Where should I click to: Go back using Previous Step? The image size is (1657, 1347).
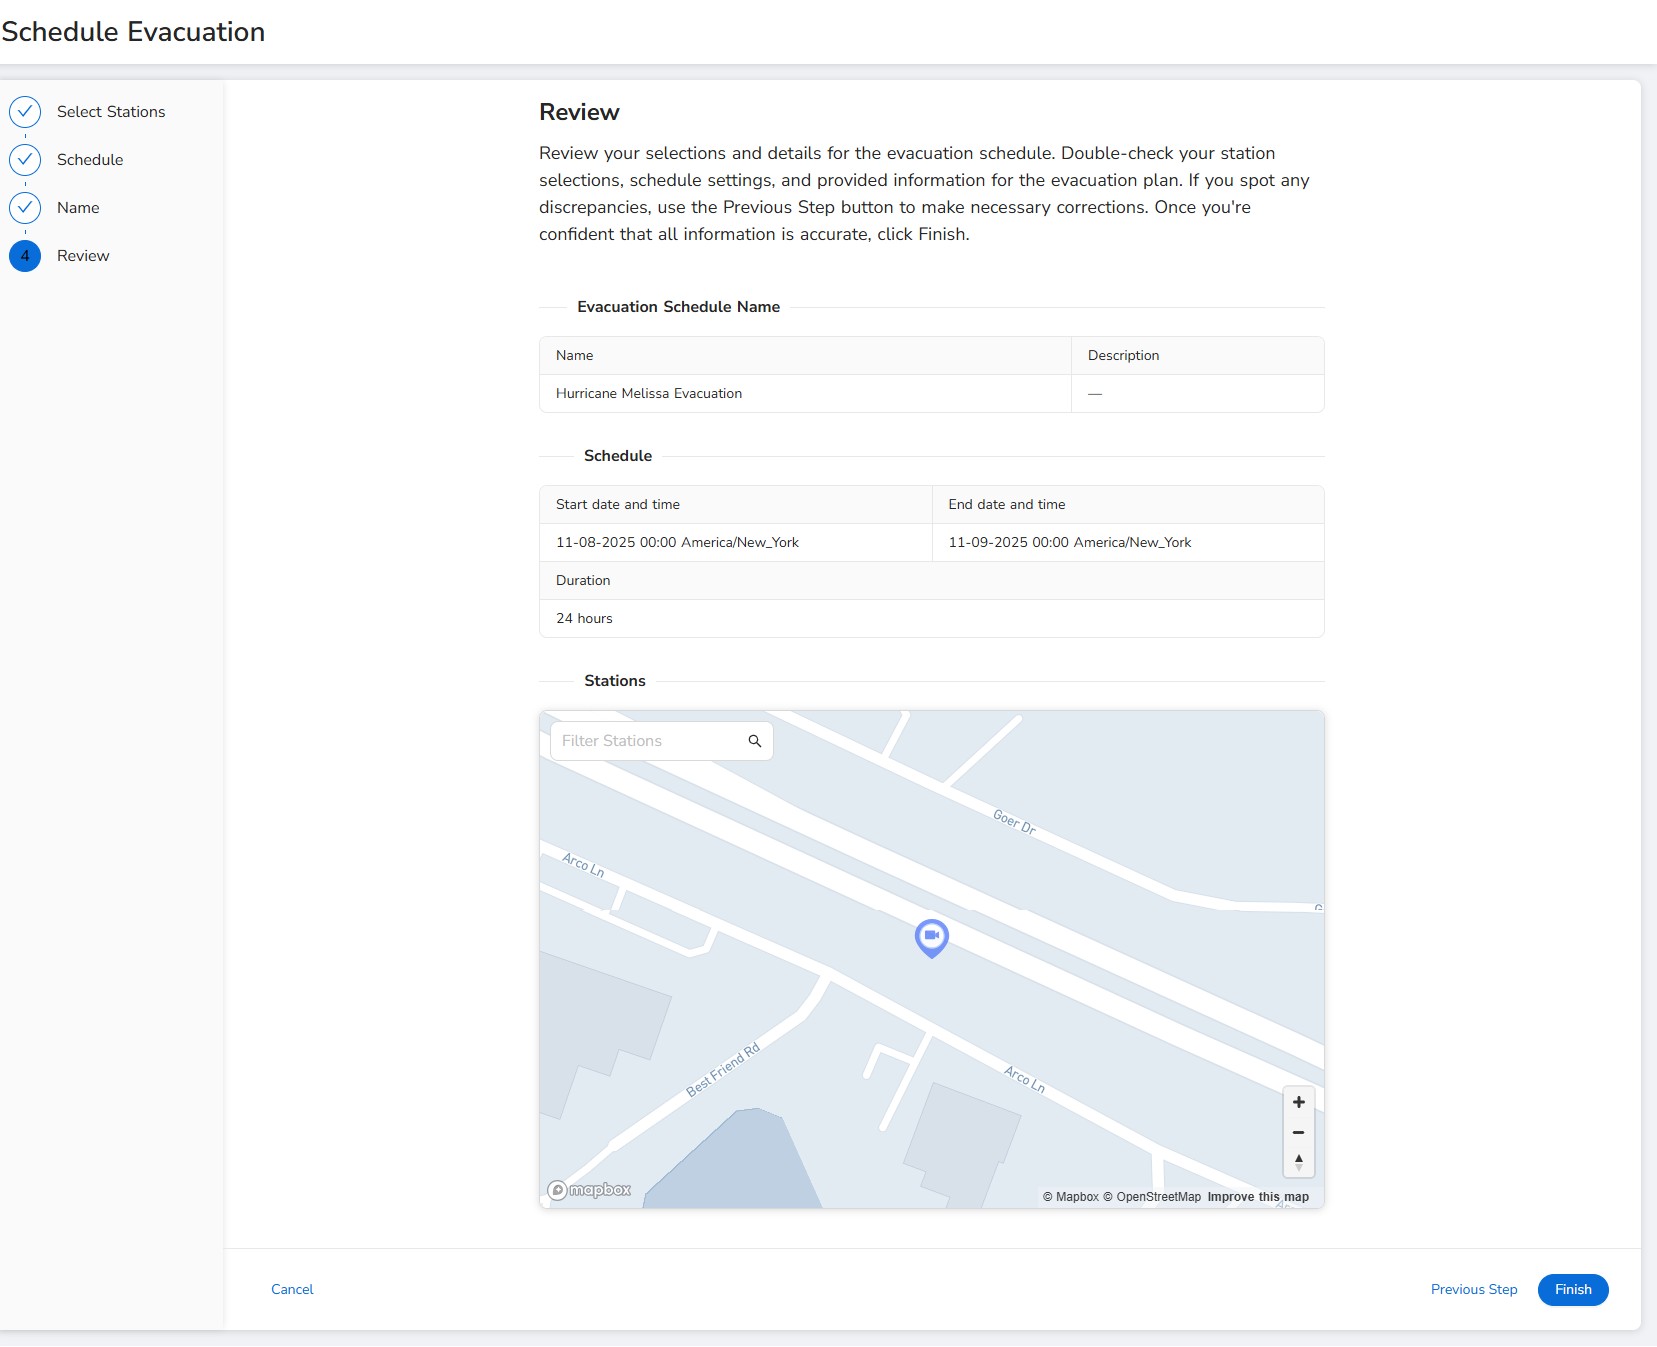pyautogui.click(x=1473, y=1289)
